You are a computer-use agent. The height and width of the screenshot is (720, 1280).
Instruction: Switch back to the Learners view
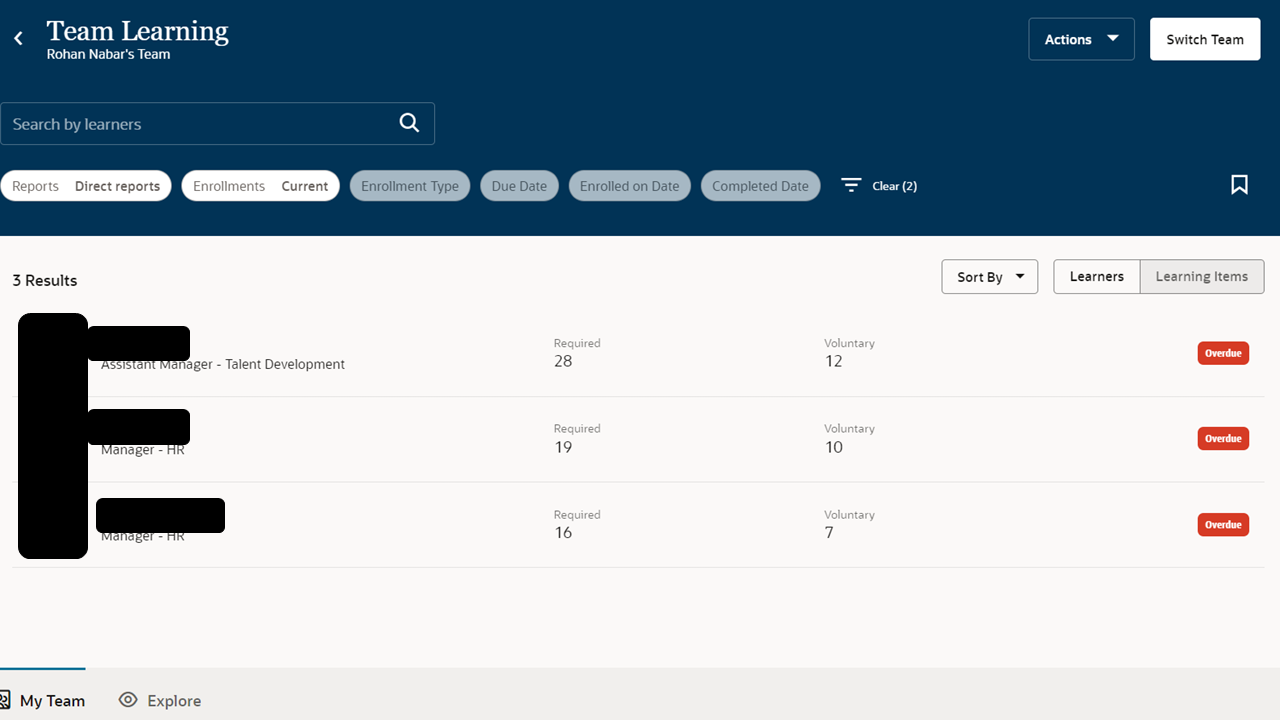coord(1096,276)
